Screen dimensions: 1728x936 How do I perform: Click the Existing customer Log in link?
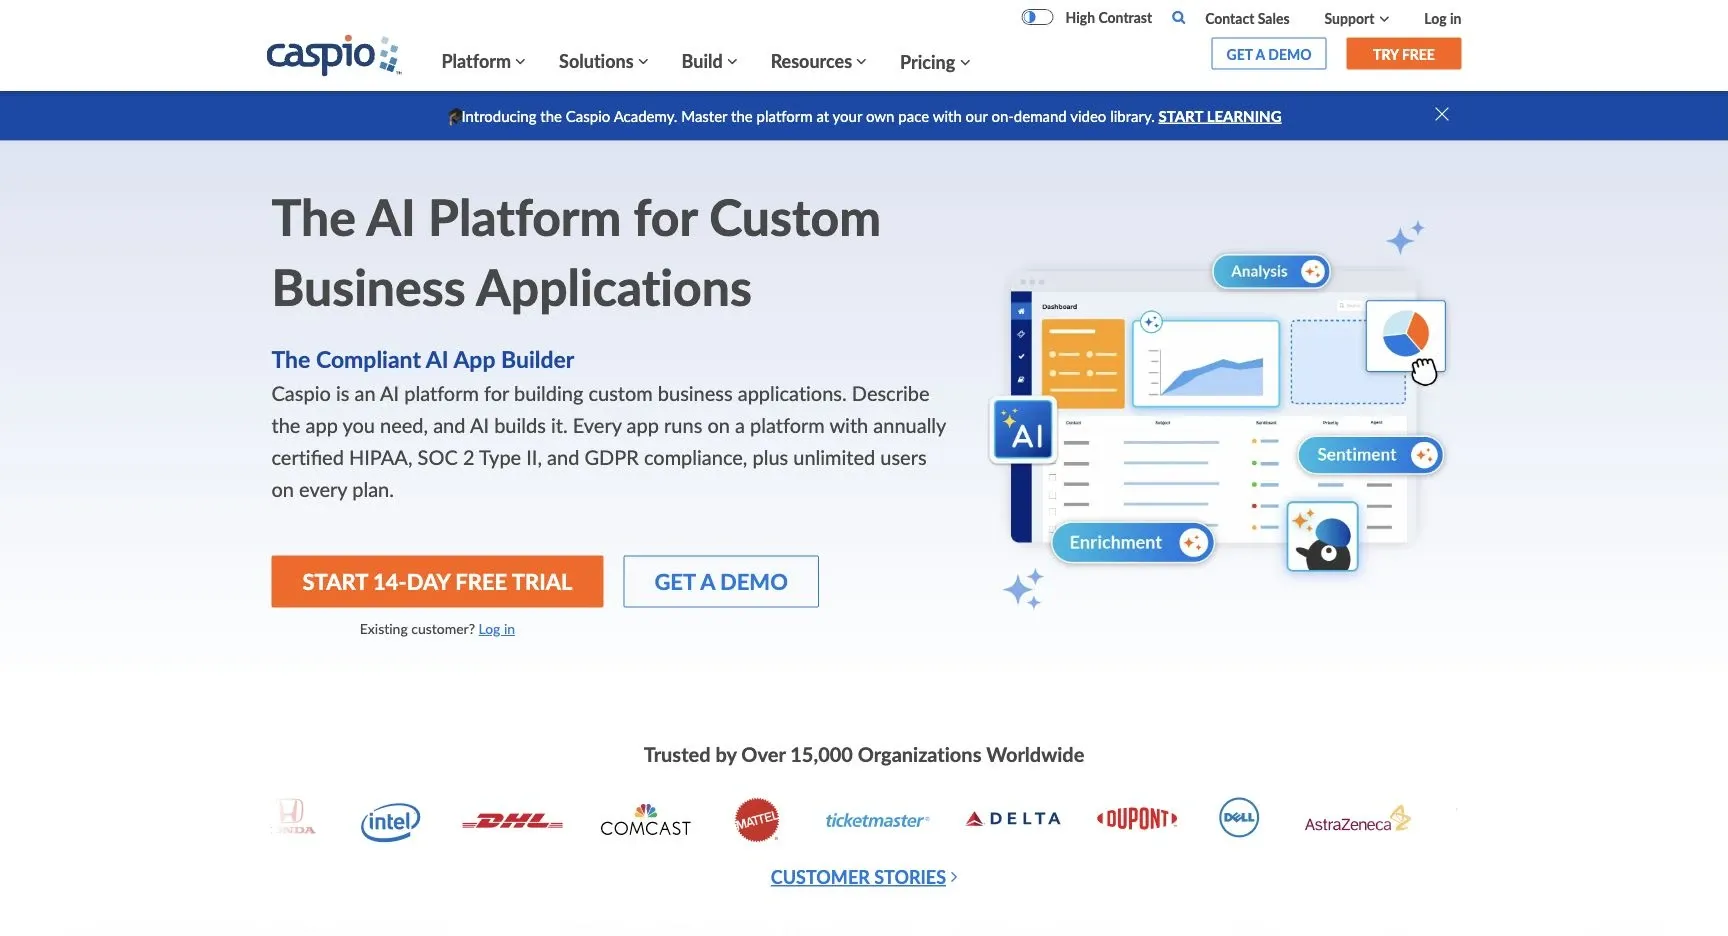[496, 630]
